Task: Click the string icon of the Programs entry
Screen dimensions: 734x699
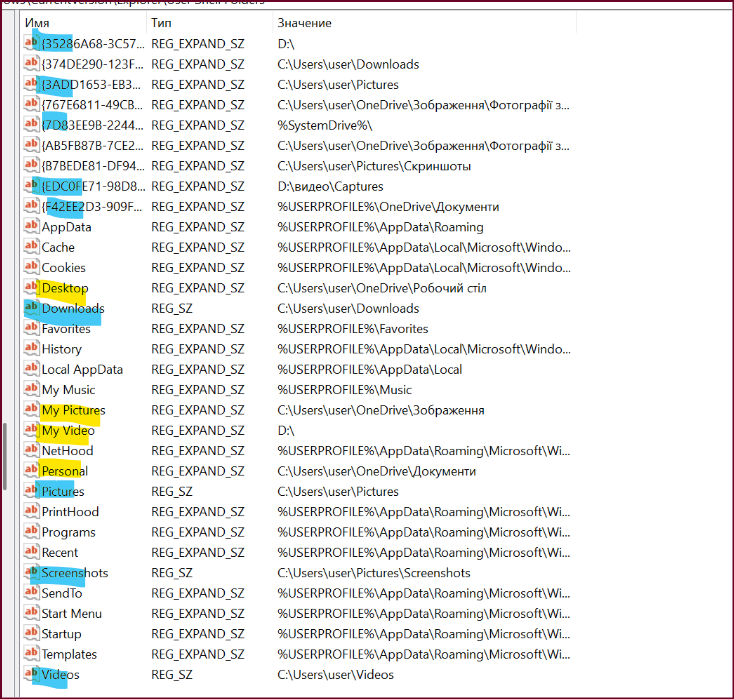Action: click(31, 532)
